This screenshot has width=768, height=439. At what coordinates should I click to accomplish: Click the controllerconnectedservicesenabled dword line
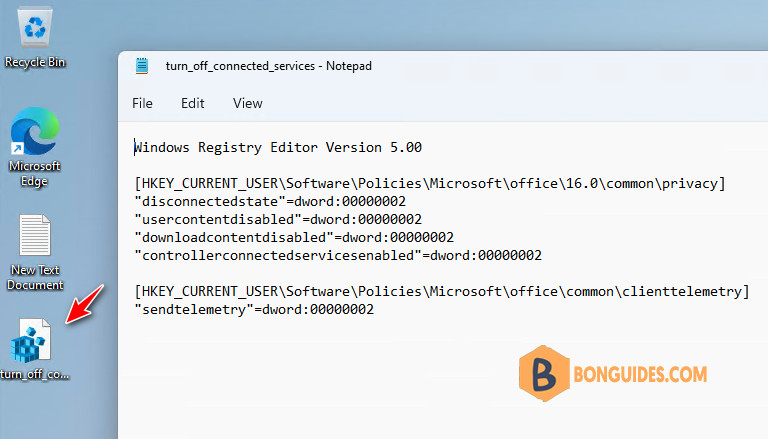pyautogui.click(x=338, y=256)
